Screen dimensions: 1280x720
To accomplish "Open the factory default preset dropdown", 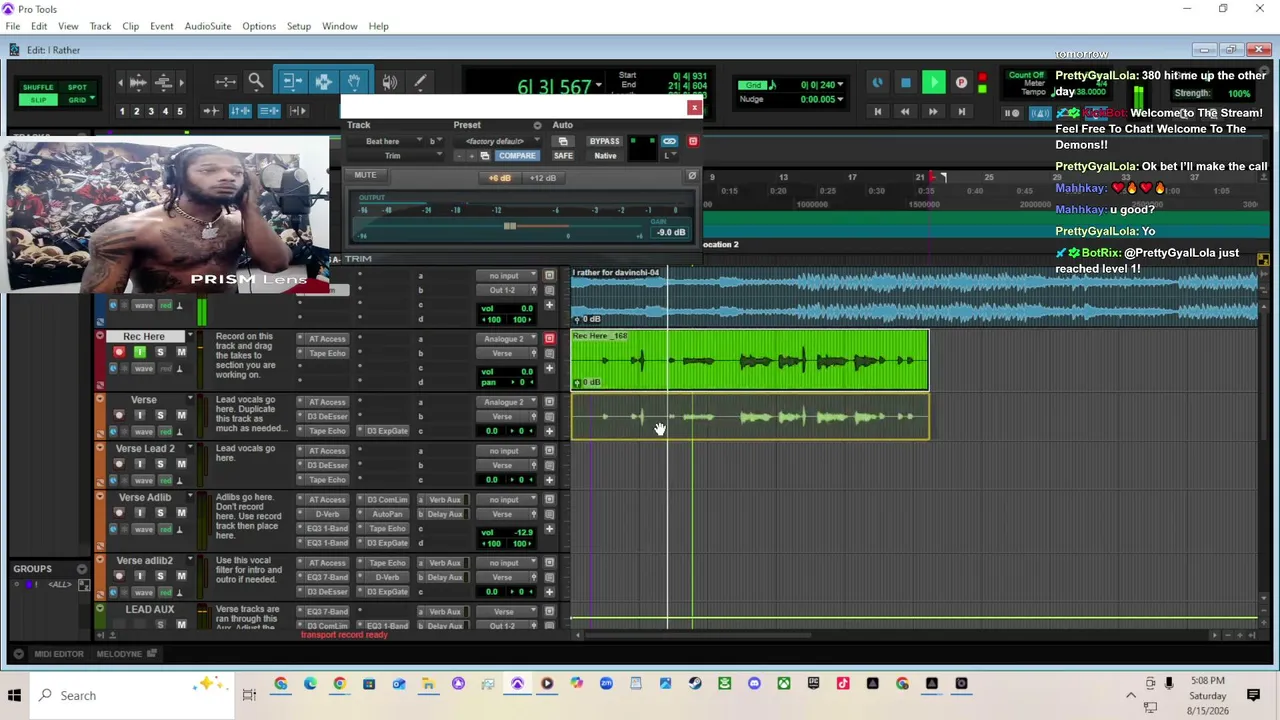I will [497, 141].
